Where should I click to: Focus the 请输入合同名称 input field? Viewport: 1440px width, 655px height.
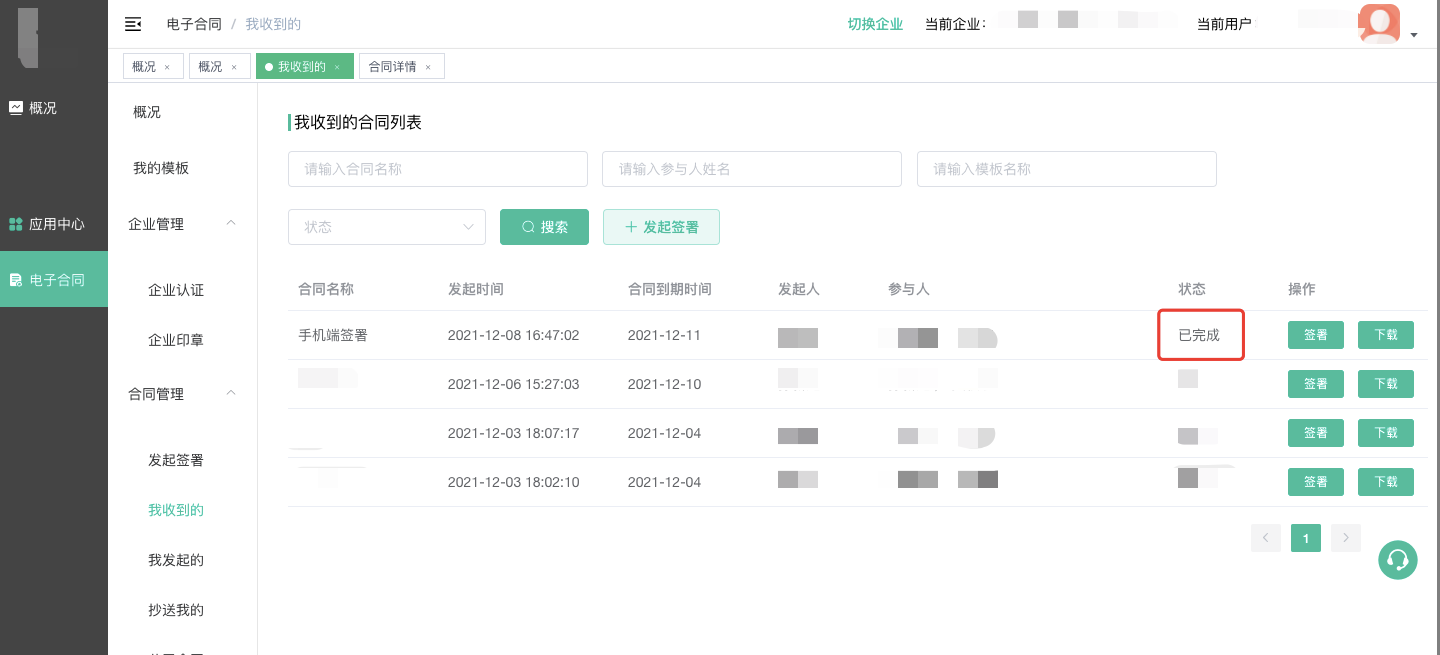coord(438,169)
